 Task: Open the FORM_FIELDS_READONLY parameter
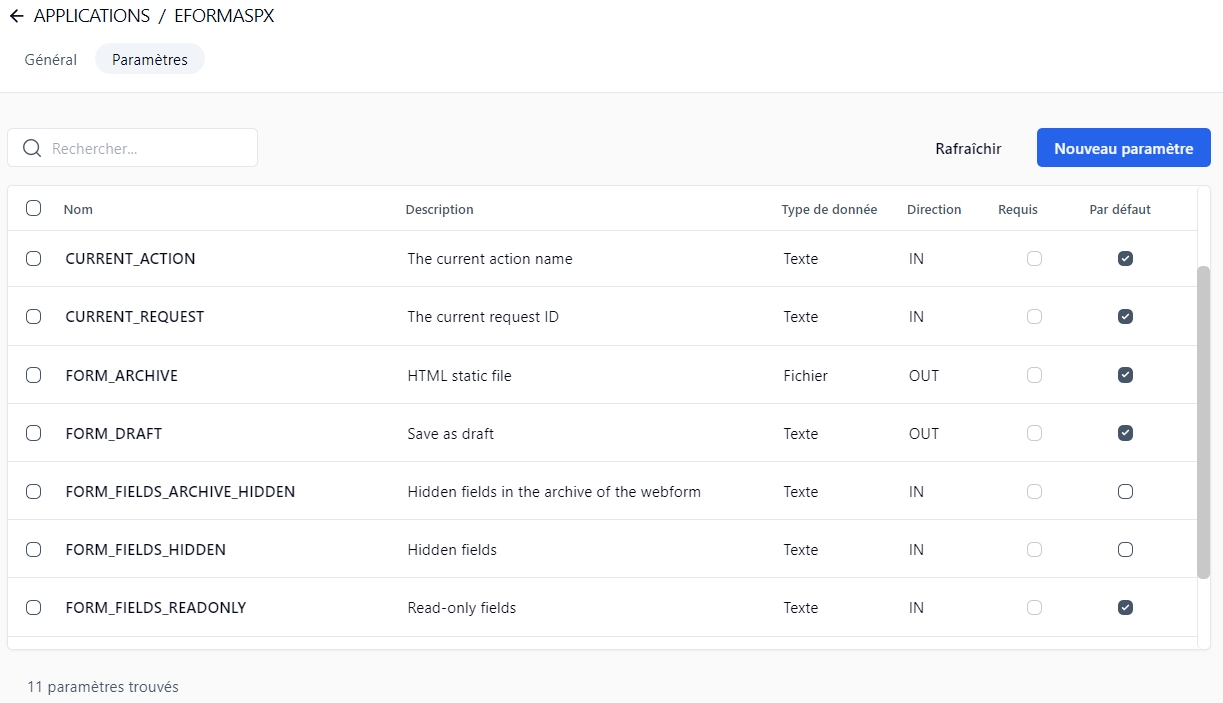[x=156, y=608]
